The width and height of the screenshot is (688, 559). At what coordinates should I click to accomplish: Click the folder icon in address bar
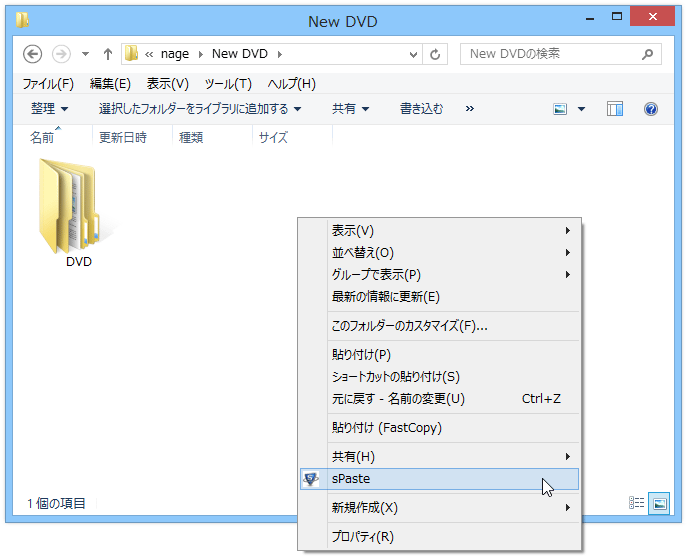(x=131, y=54)
